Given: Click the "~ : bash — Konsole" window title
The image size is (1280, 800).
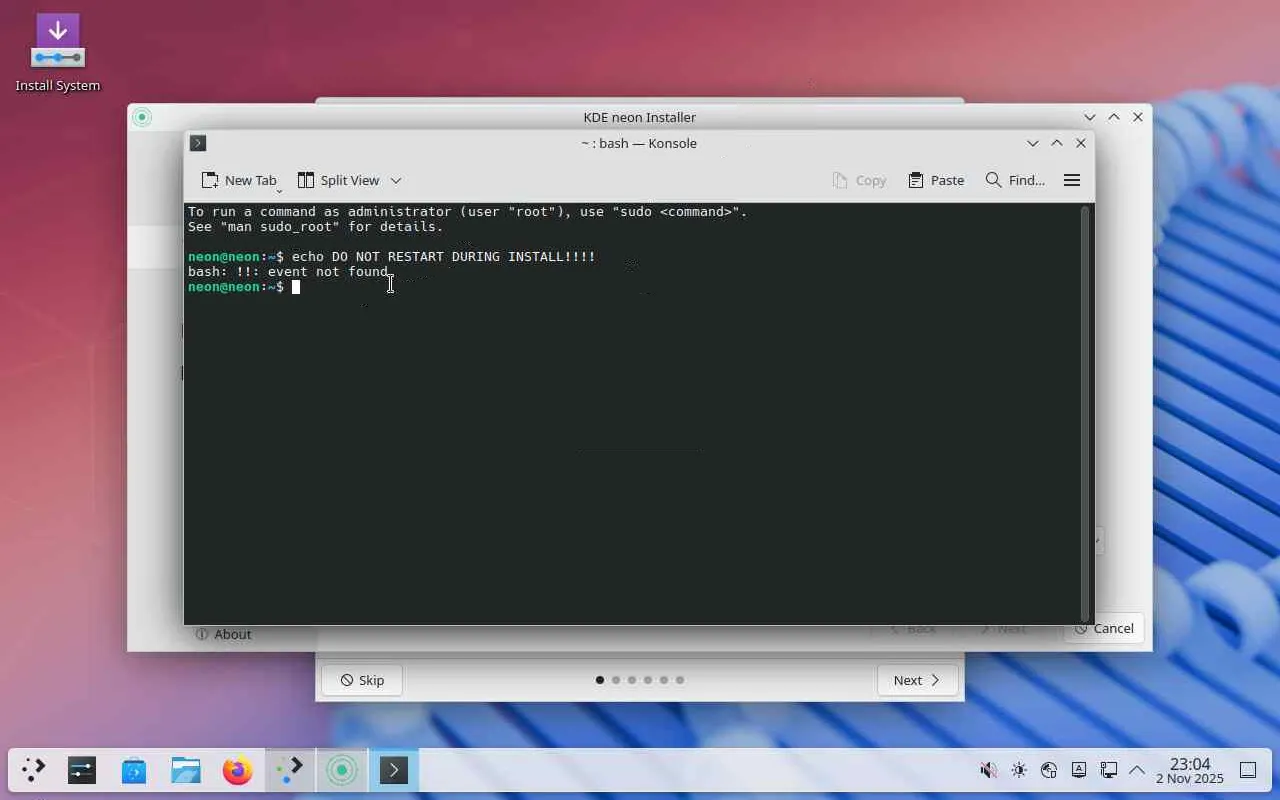Looking at the screenshot, I should click(639, 143).
